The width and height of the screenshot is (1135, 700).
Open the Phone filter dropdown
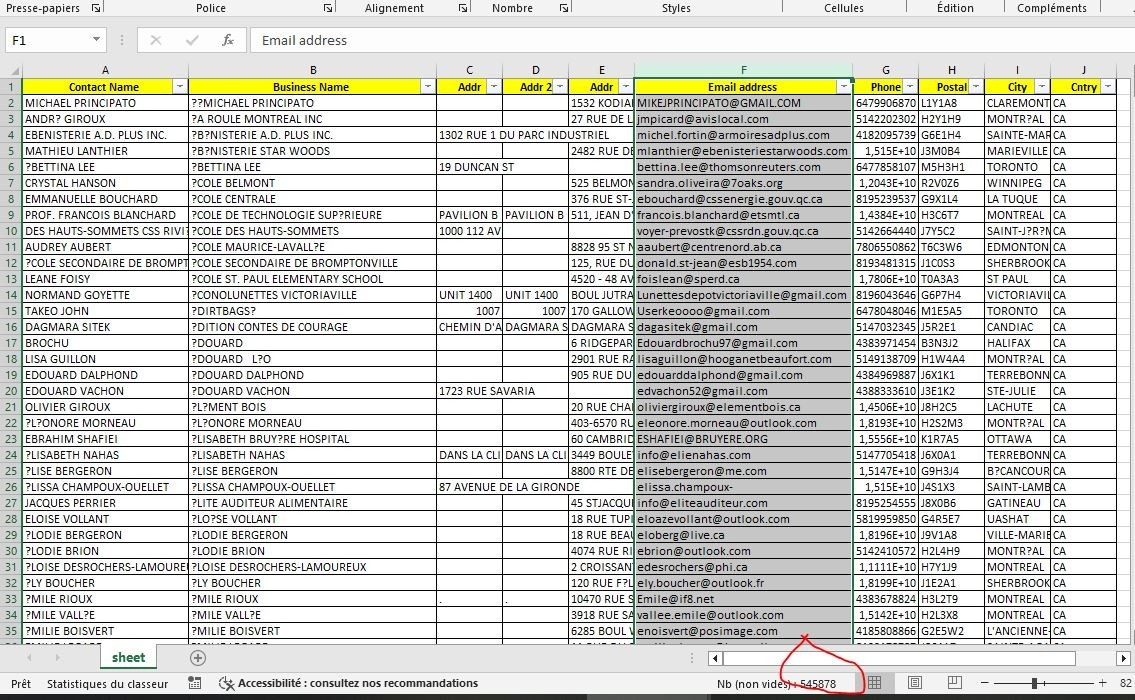click(910, 87)
